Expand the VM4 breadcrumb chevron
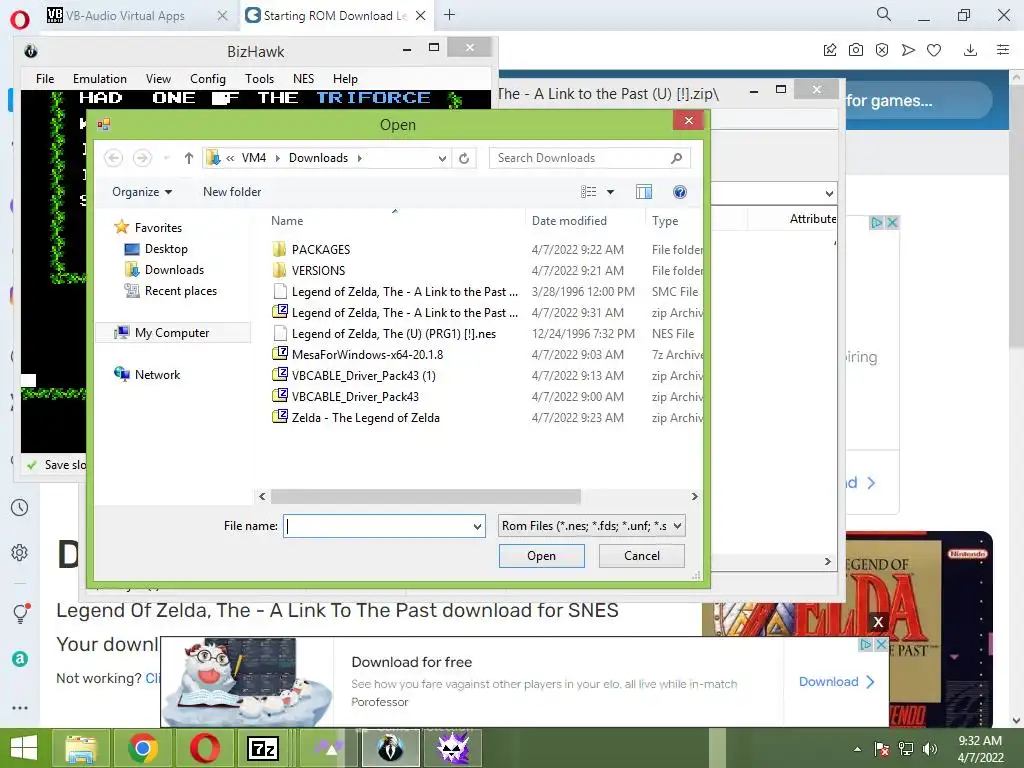Image resolution: width=1024 pixels, height=768 pixels. pos(277,158)
